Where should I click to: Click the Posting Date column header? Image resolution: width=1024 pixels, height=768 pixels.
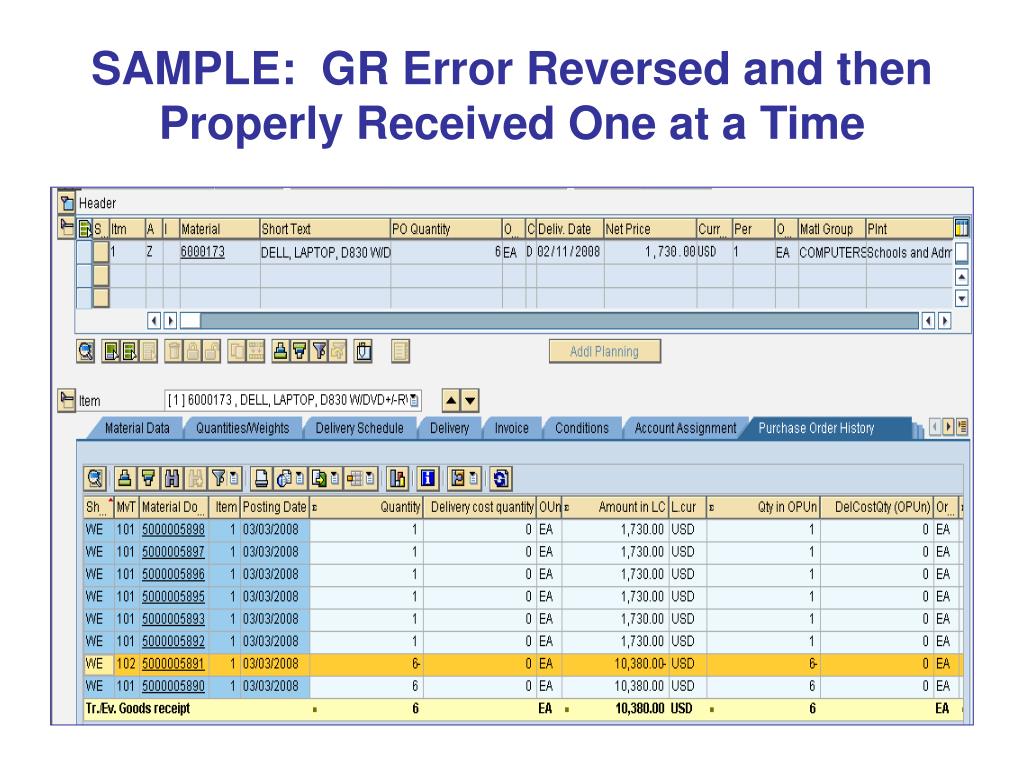[x=274, y=507]
